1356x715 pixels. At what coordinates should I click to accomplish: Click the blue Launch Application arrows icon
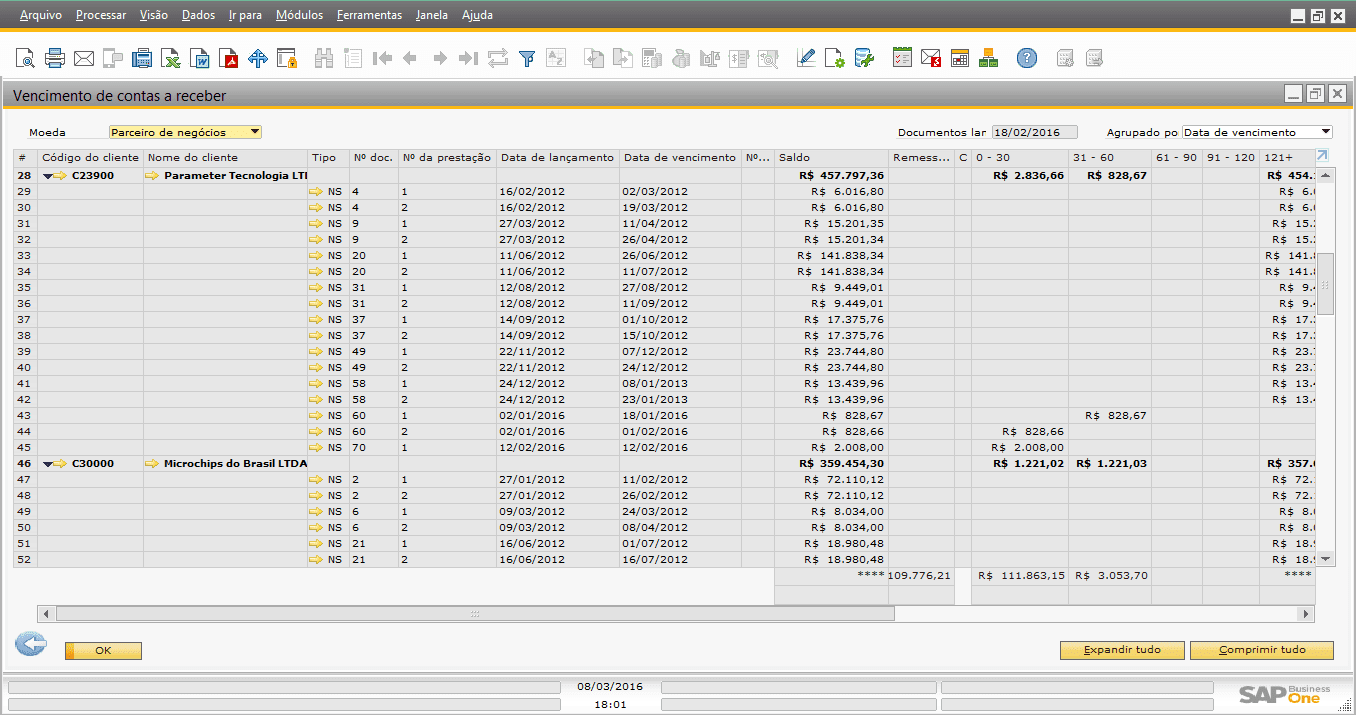click(x=258, y=58)
